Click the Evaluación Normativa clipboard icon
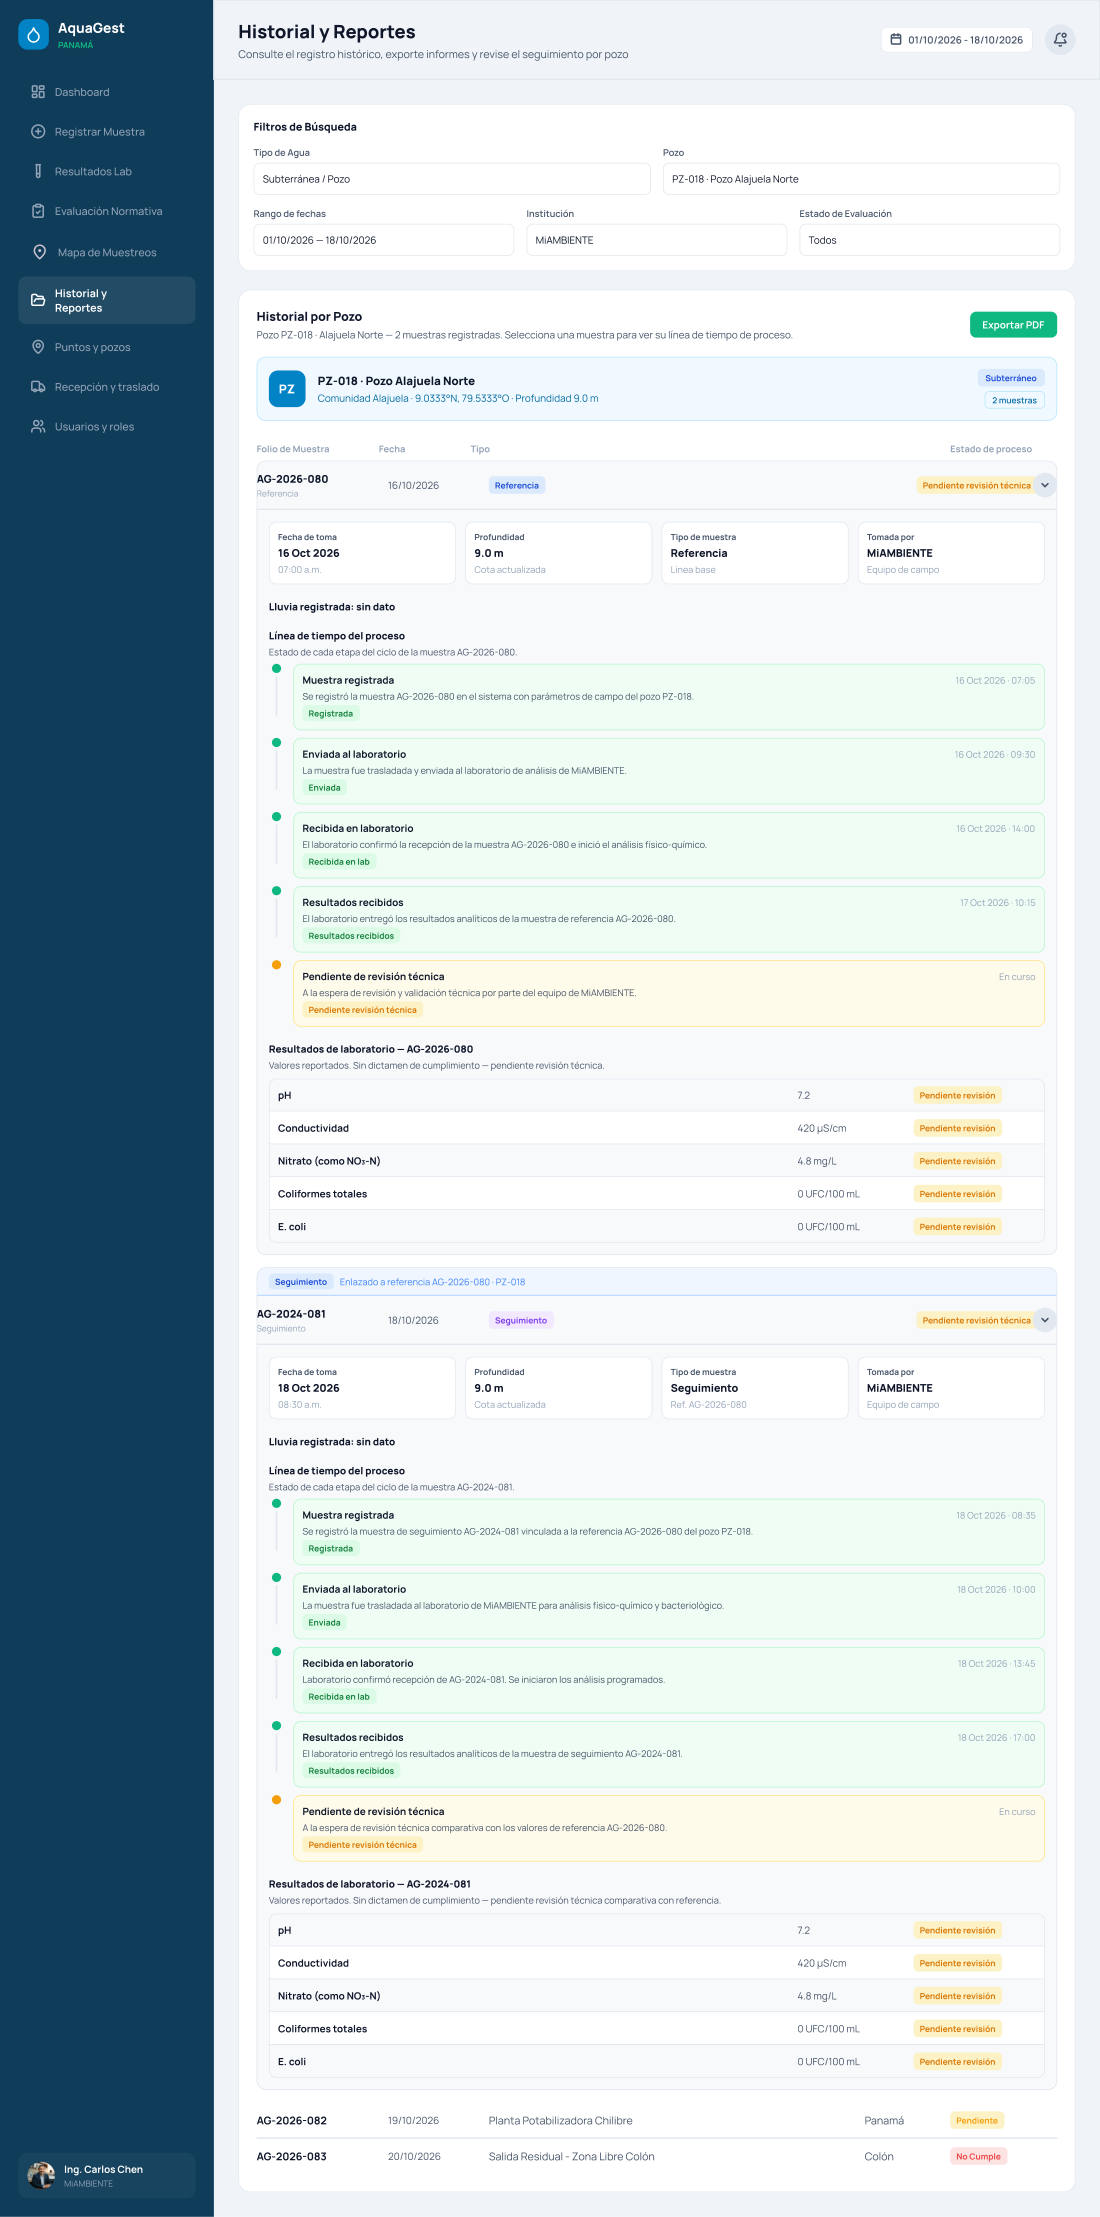1100x2217 pixels. tap(38, 211)
